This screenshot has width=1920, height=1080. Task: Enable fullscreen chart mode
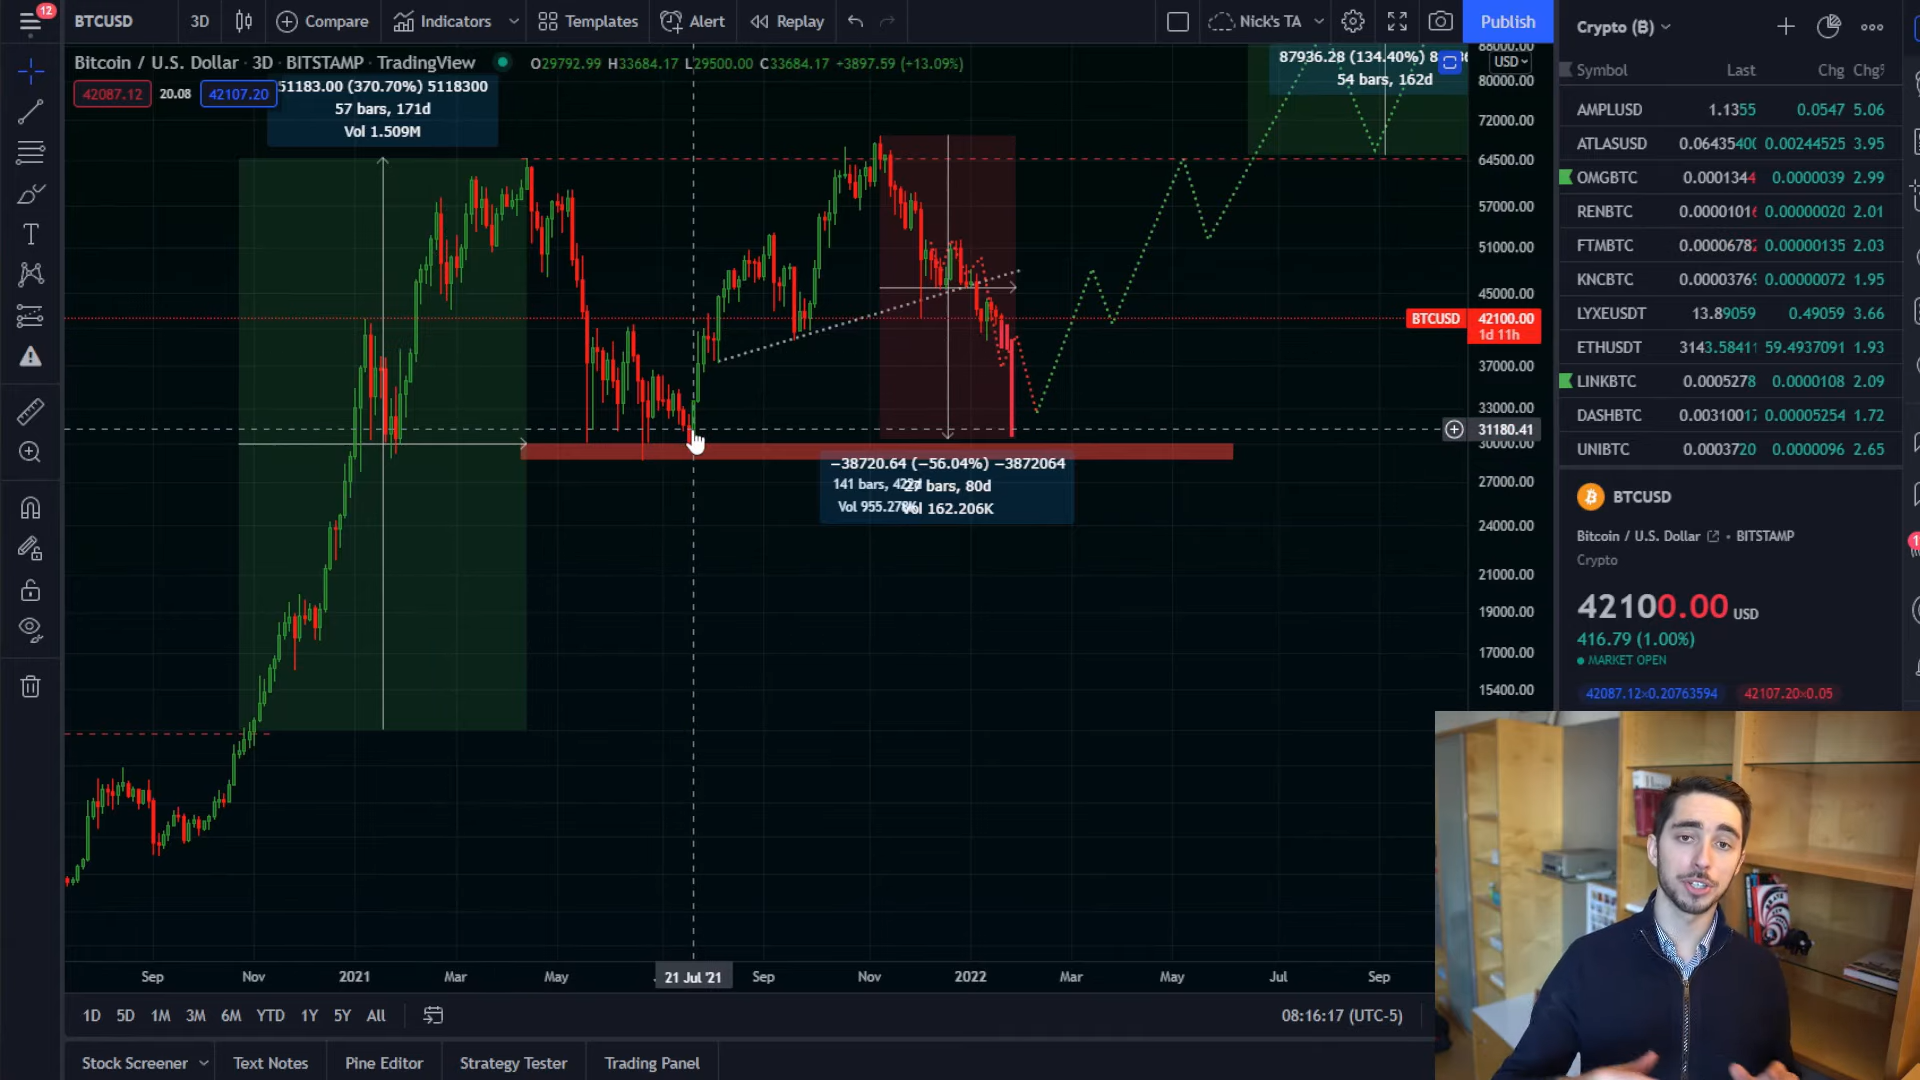click(x=1398, y=21)
